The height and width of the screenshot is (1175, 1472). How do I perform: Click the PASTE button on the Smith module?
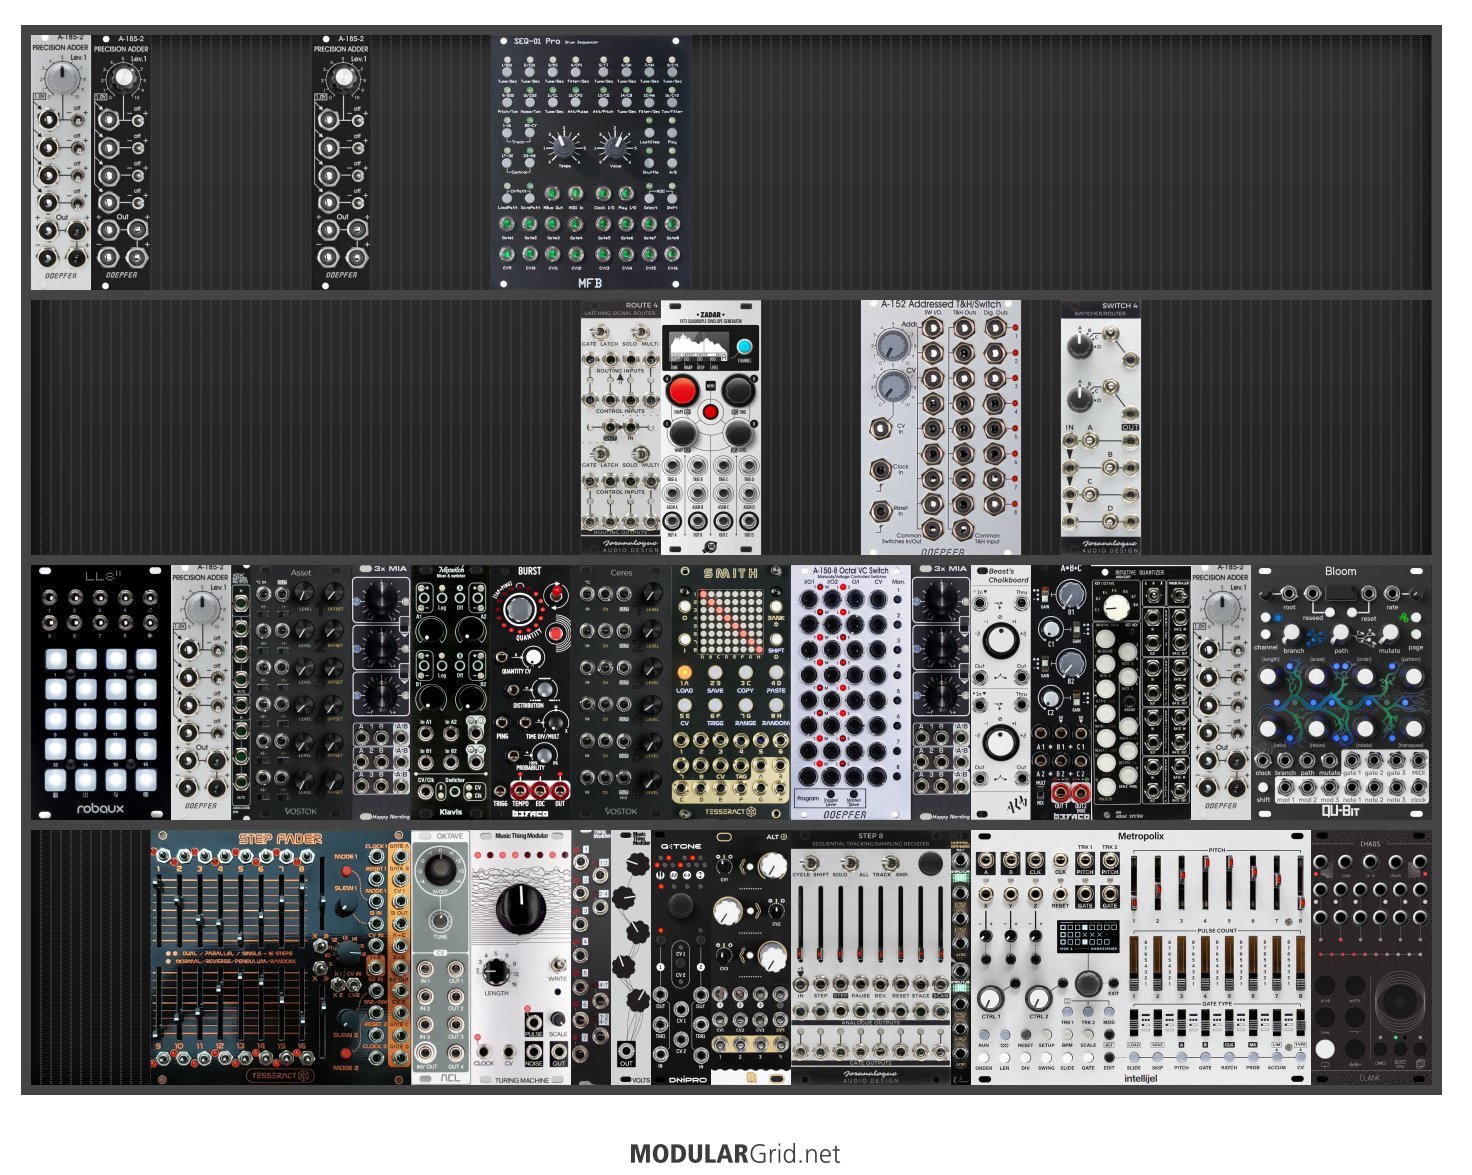pyautogui.click(x=776, y=673)
